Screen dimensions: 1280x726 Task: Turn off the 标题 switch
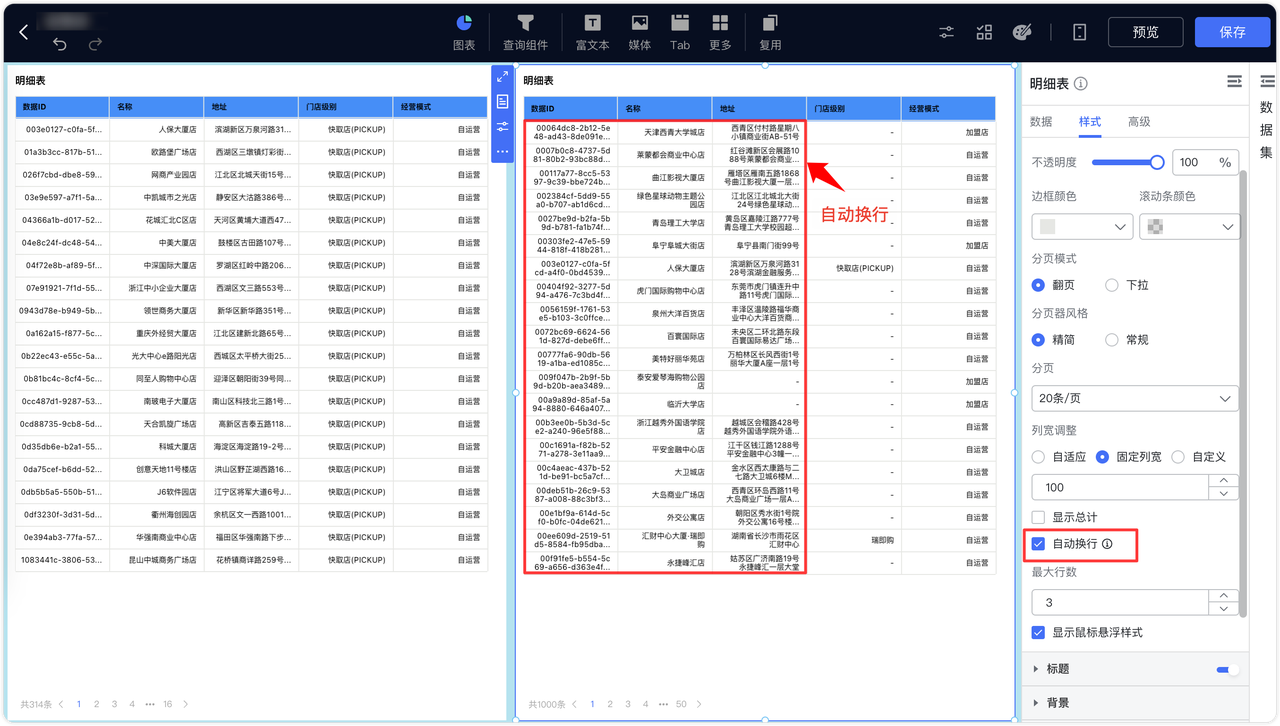tap(1227, 669)
